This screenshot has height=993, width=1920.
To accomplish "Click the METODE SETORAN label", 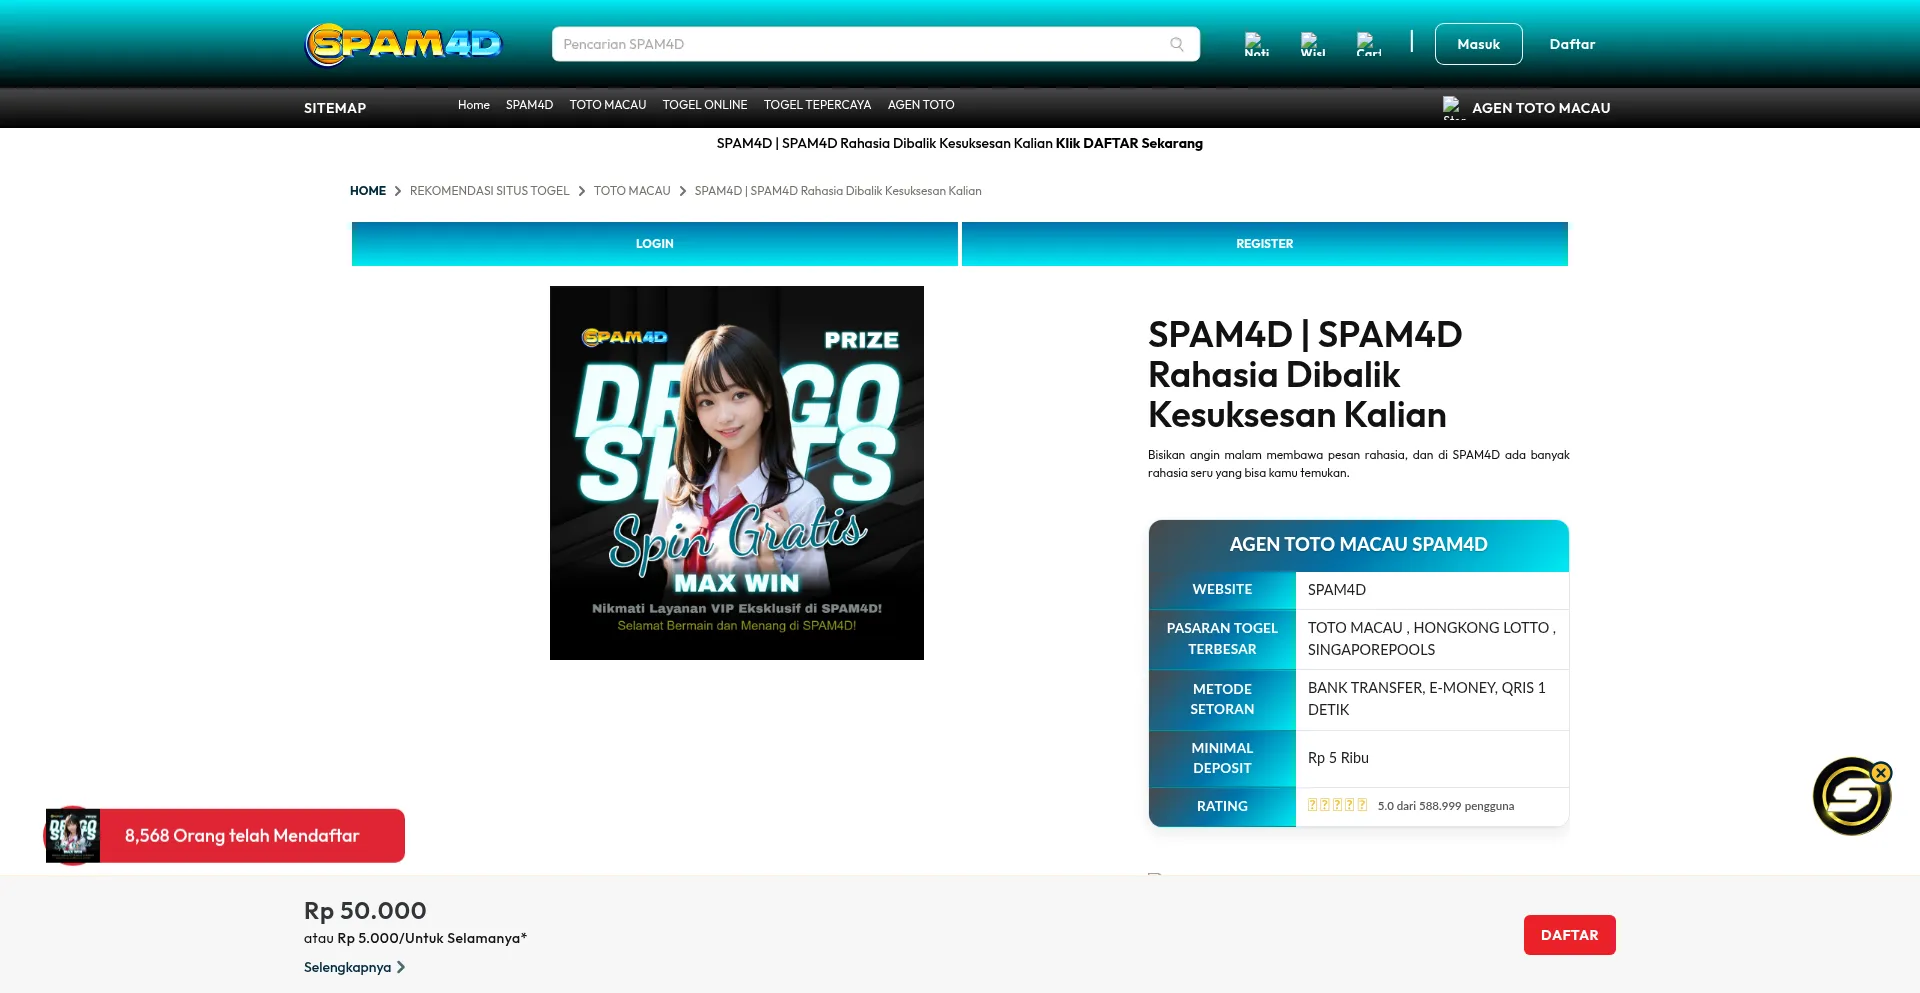I will [1222, 699].
